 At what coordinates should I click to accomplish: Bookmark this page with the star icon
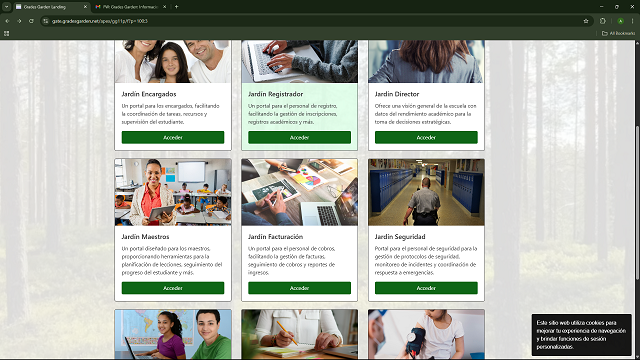[586, 21]
